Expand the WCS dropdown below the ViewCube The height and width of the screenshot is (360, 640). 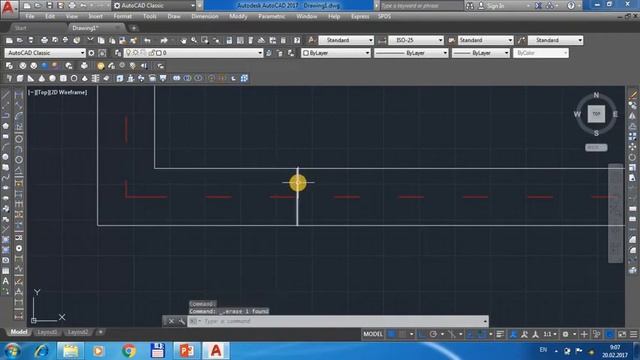pyautogui.click(x=596, y=147)
